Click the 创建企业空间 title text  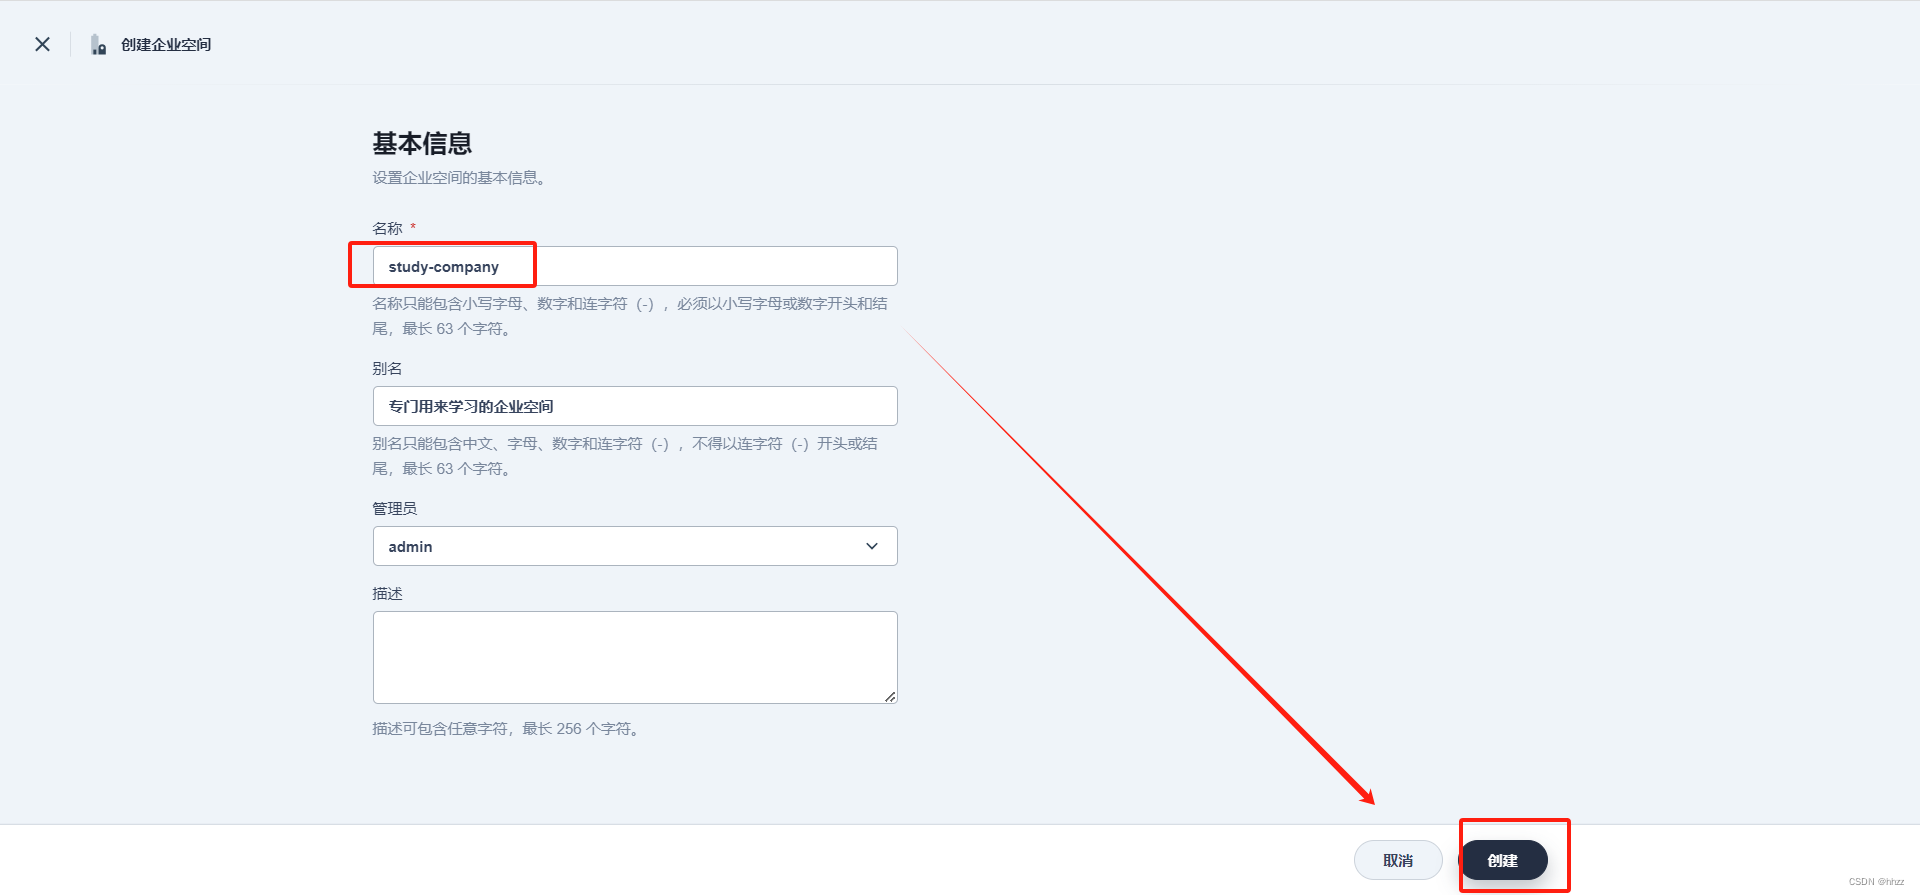pos(166,44)
